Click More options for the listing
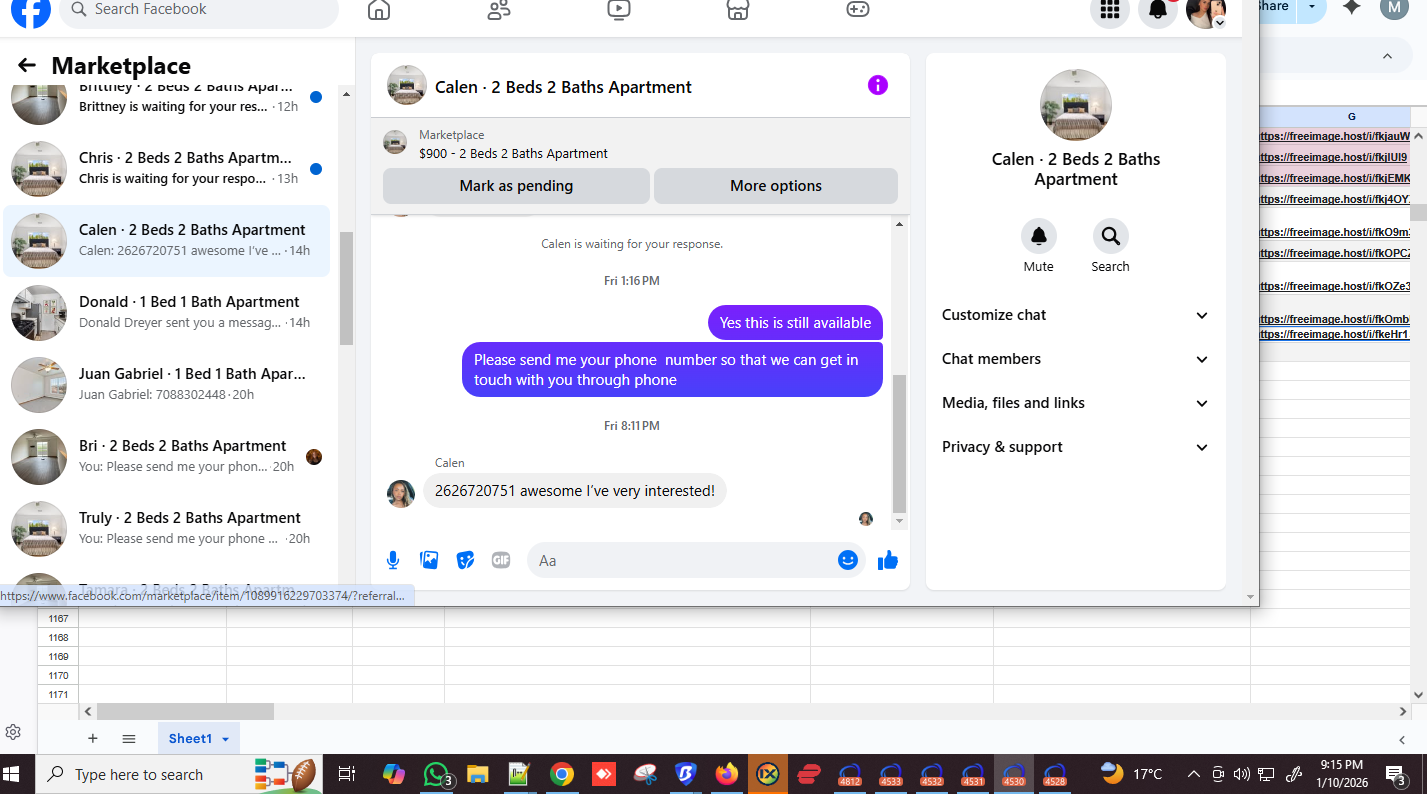Screen dimensions: 1427x794 pyautogui.click(x=776, y=186)
